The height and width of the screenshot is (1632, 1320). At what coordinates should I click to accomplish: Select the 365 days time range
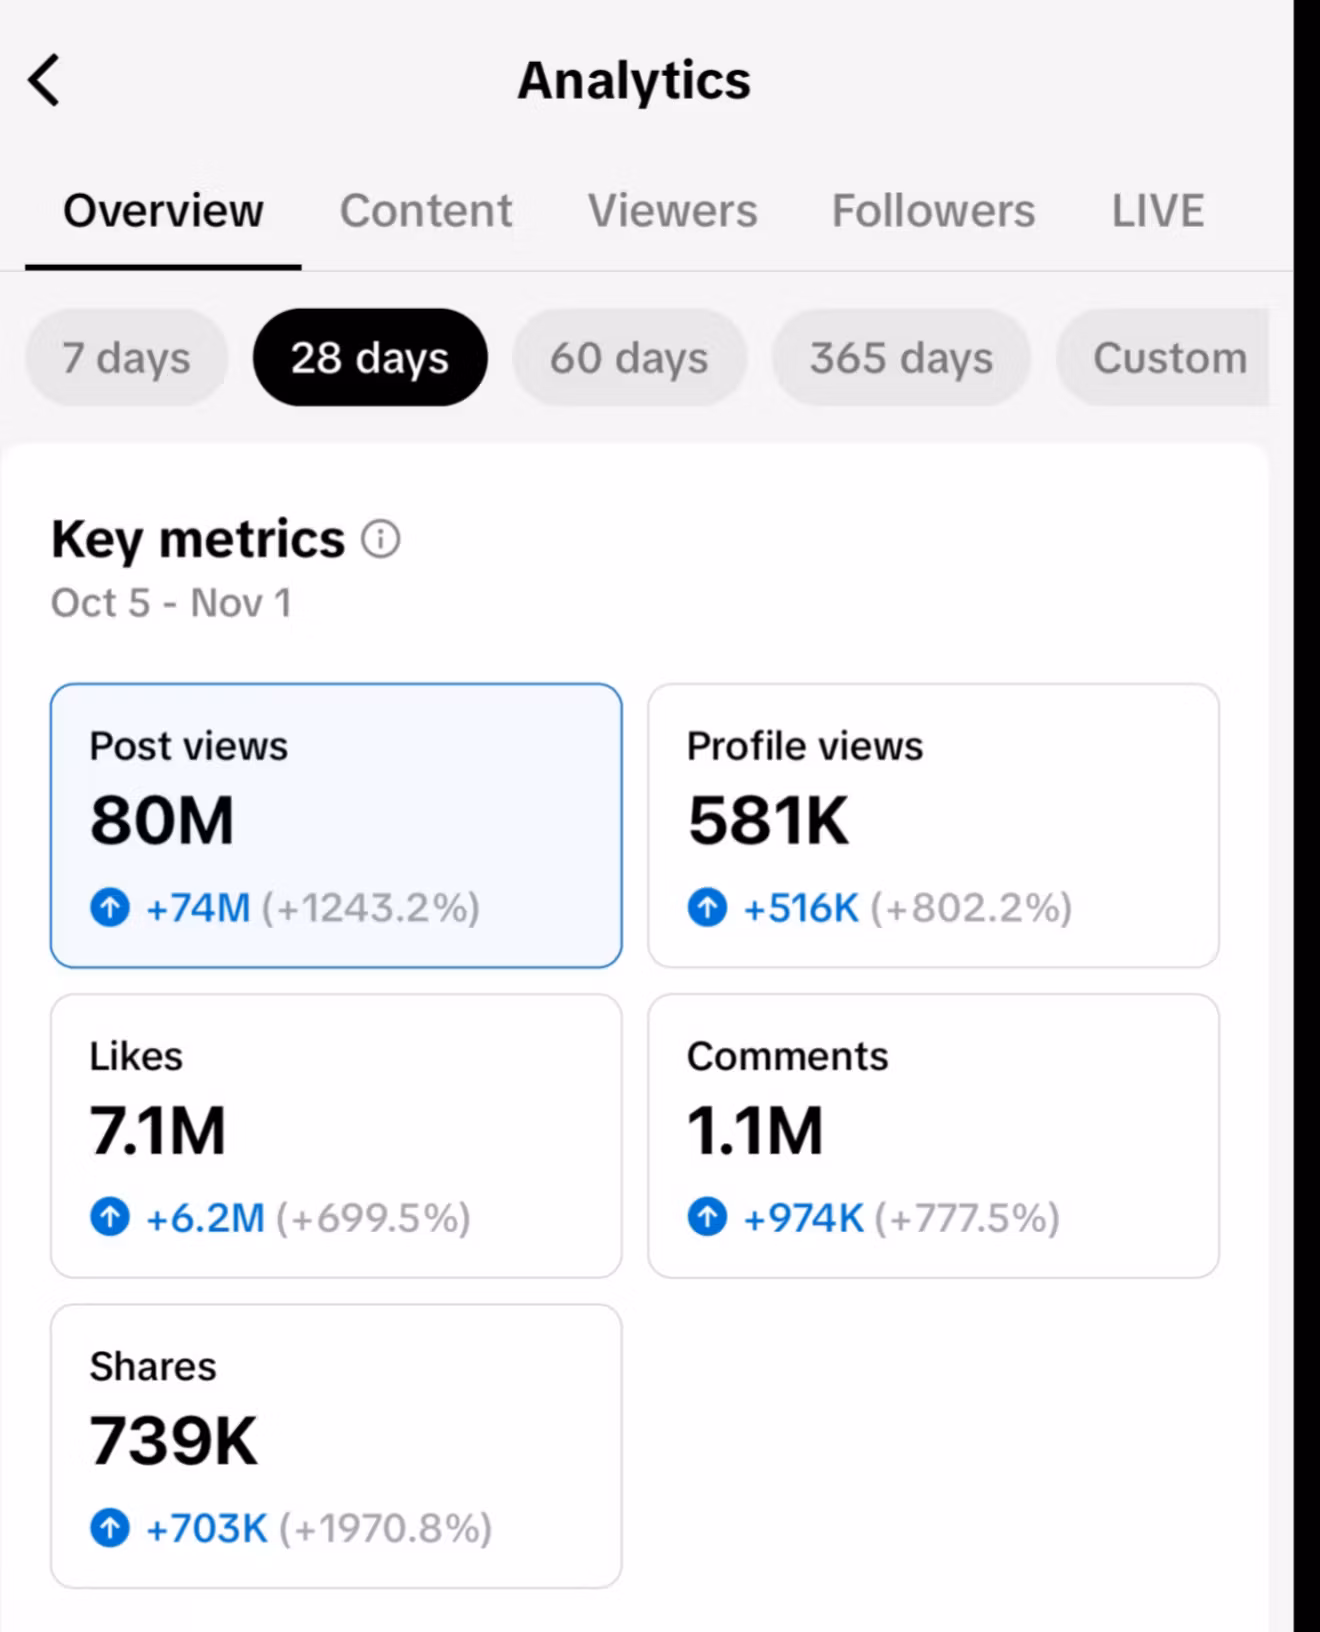point(900,357)
